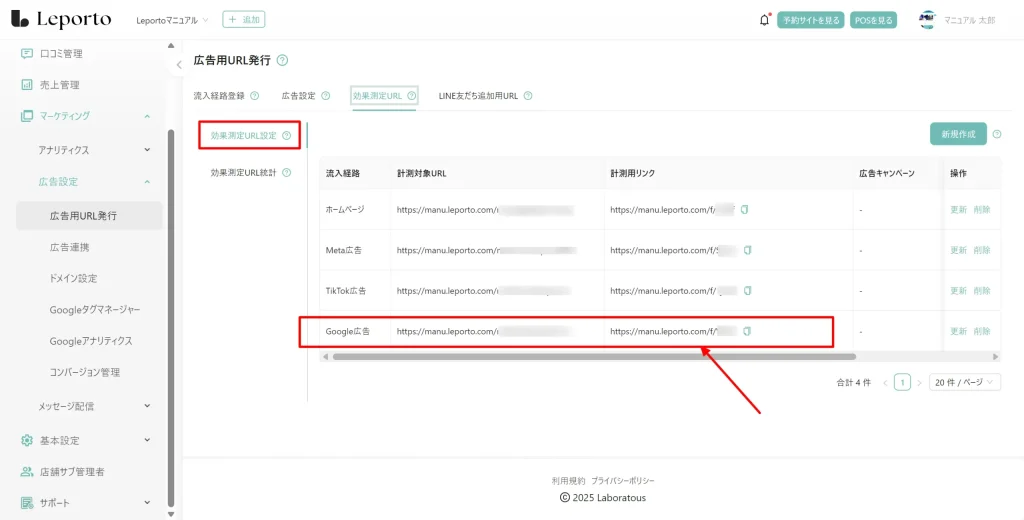This screenshot has height=520, width=1024.
Task: Click the user avatar icon
Action: (928, 20)
